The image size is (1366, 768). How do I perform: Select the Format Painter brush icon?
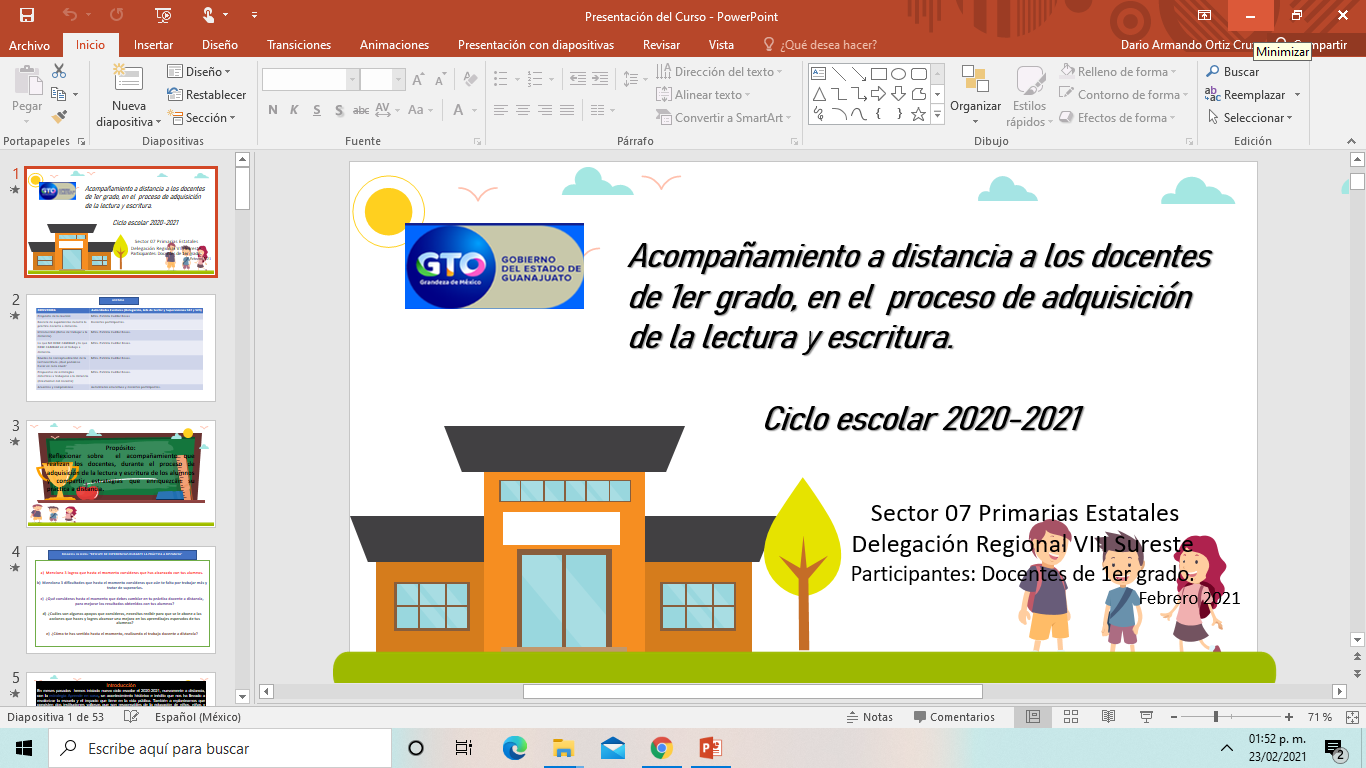tap(59, 117)
